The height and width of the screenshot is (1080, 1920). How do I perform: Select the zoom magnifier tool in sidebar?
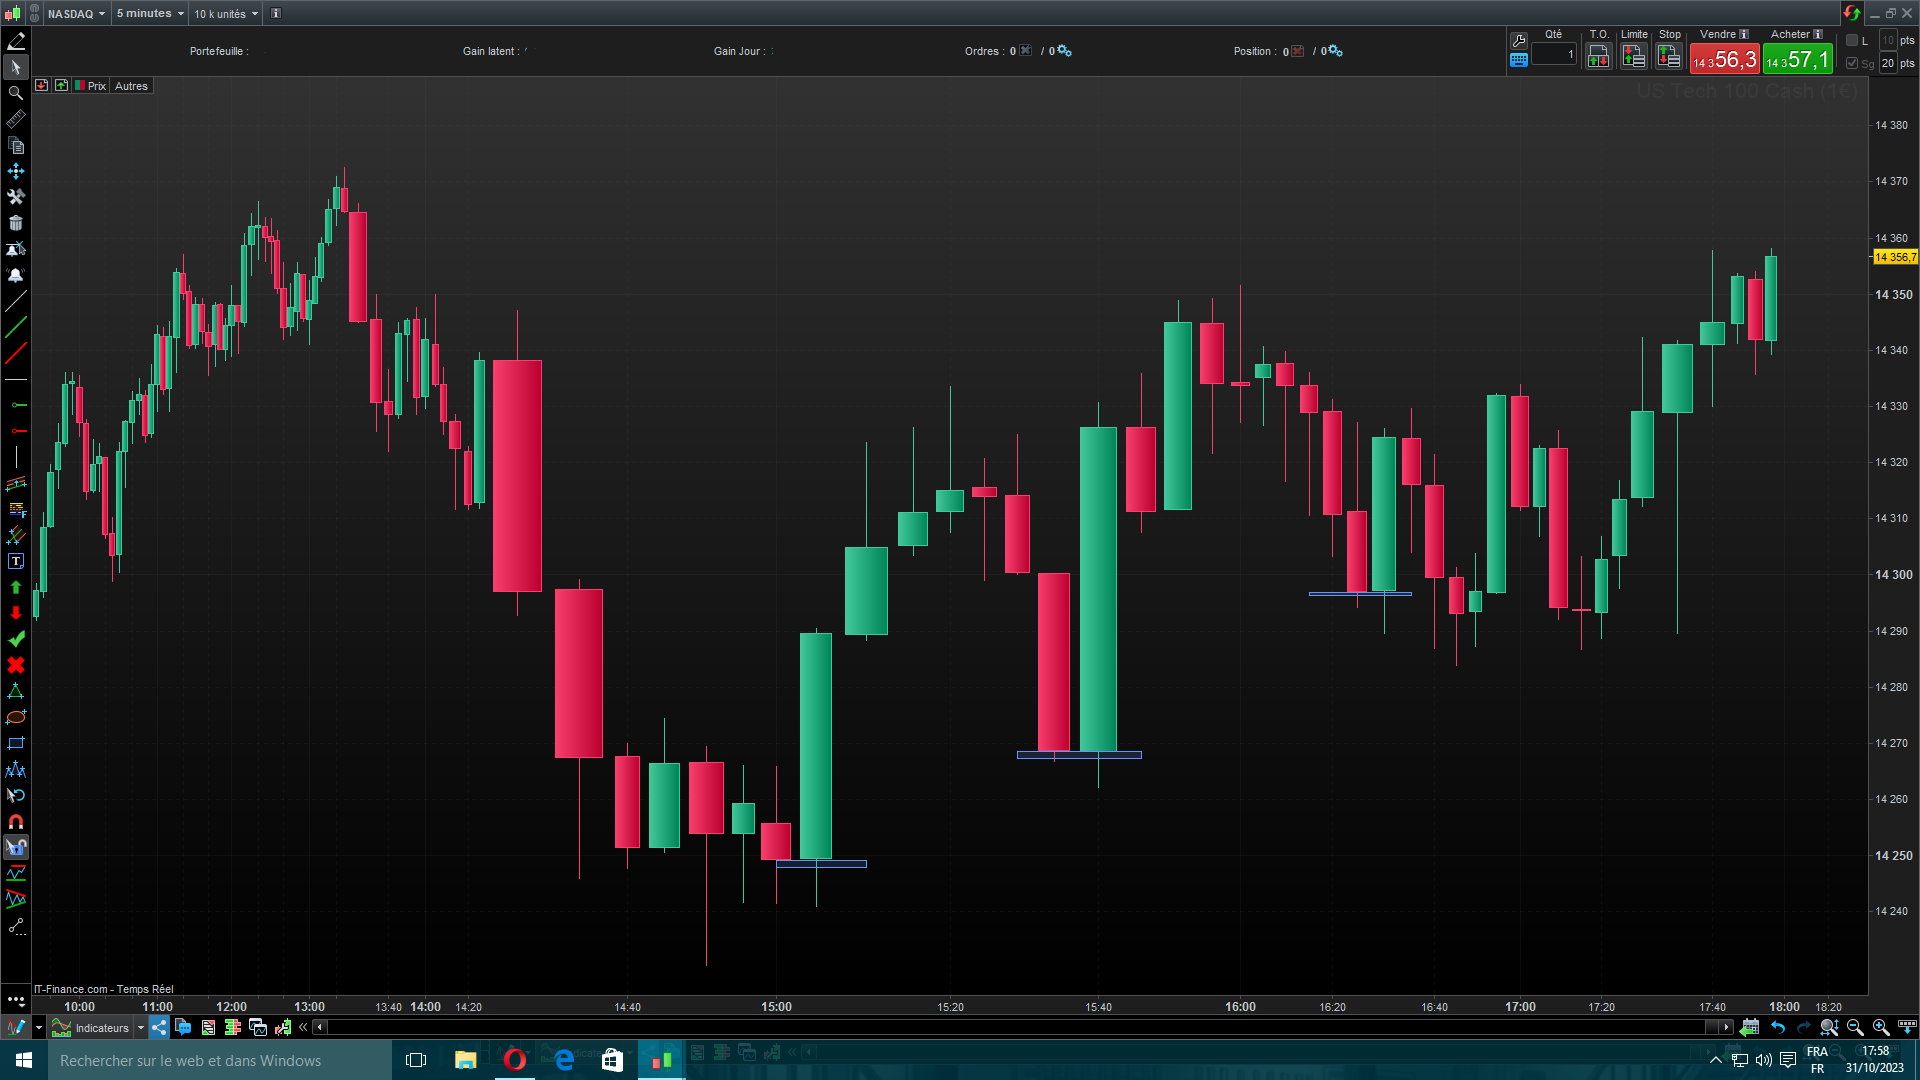coord(16,93)
